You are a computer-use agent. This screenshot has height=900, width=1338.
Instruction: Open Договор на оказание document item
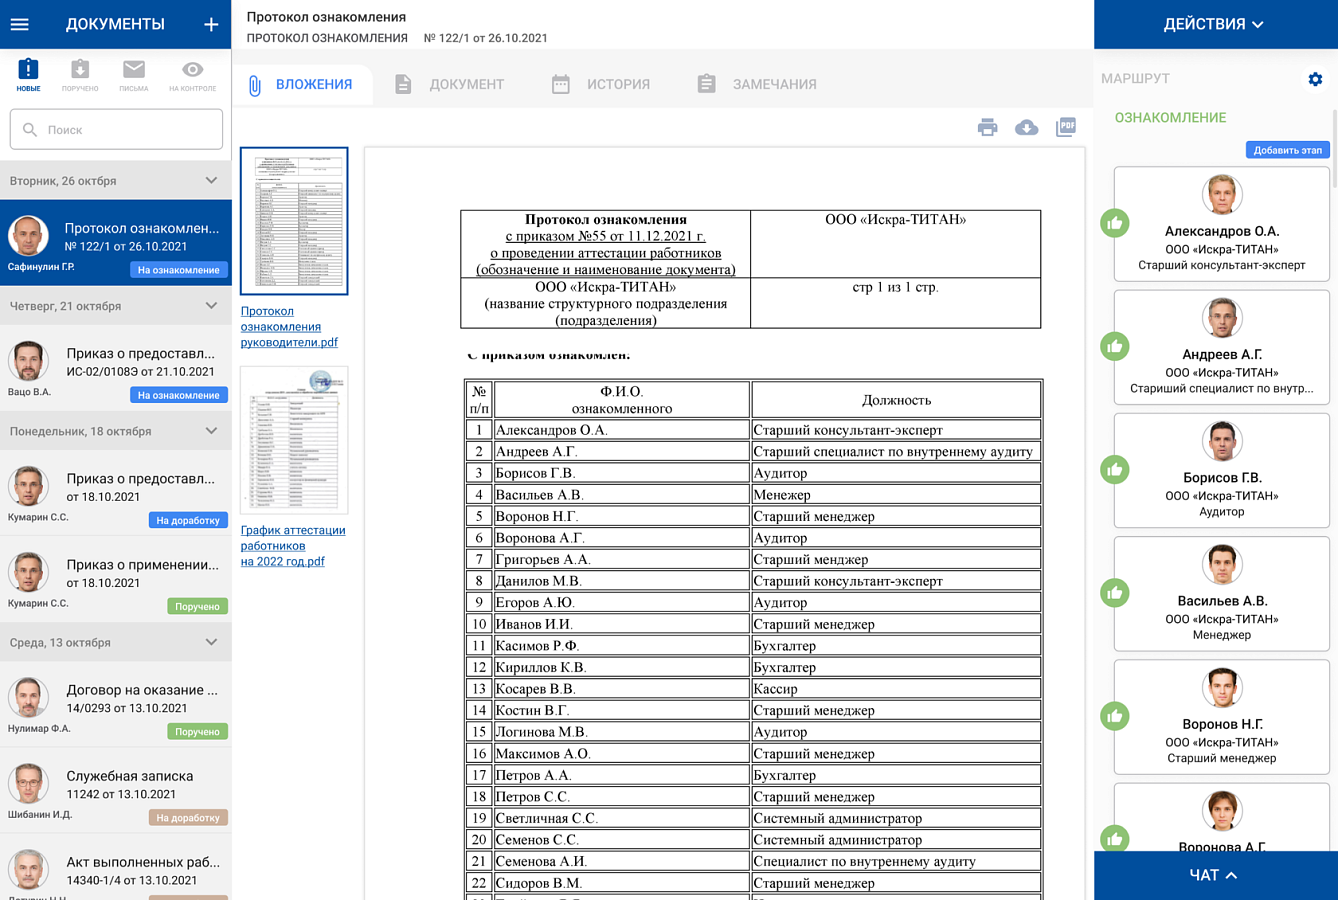116,705
